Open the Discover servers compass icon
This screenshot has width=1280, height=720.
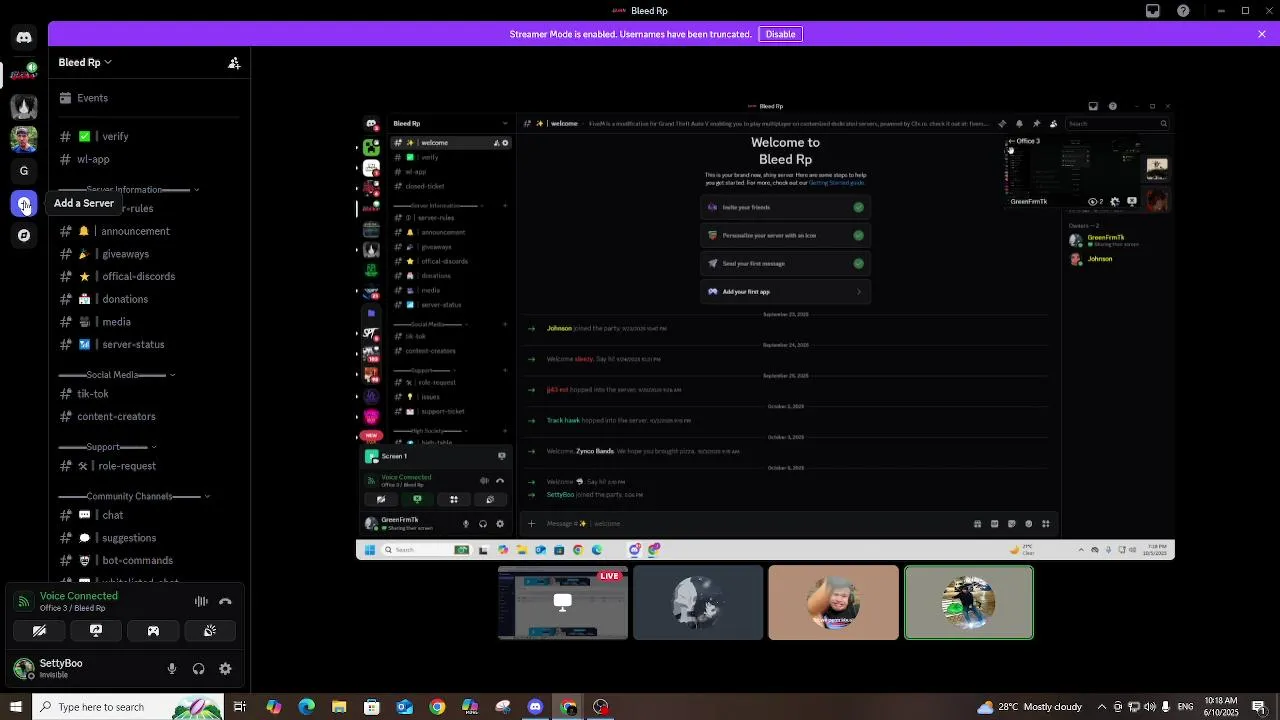coord(24,236)
